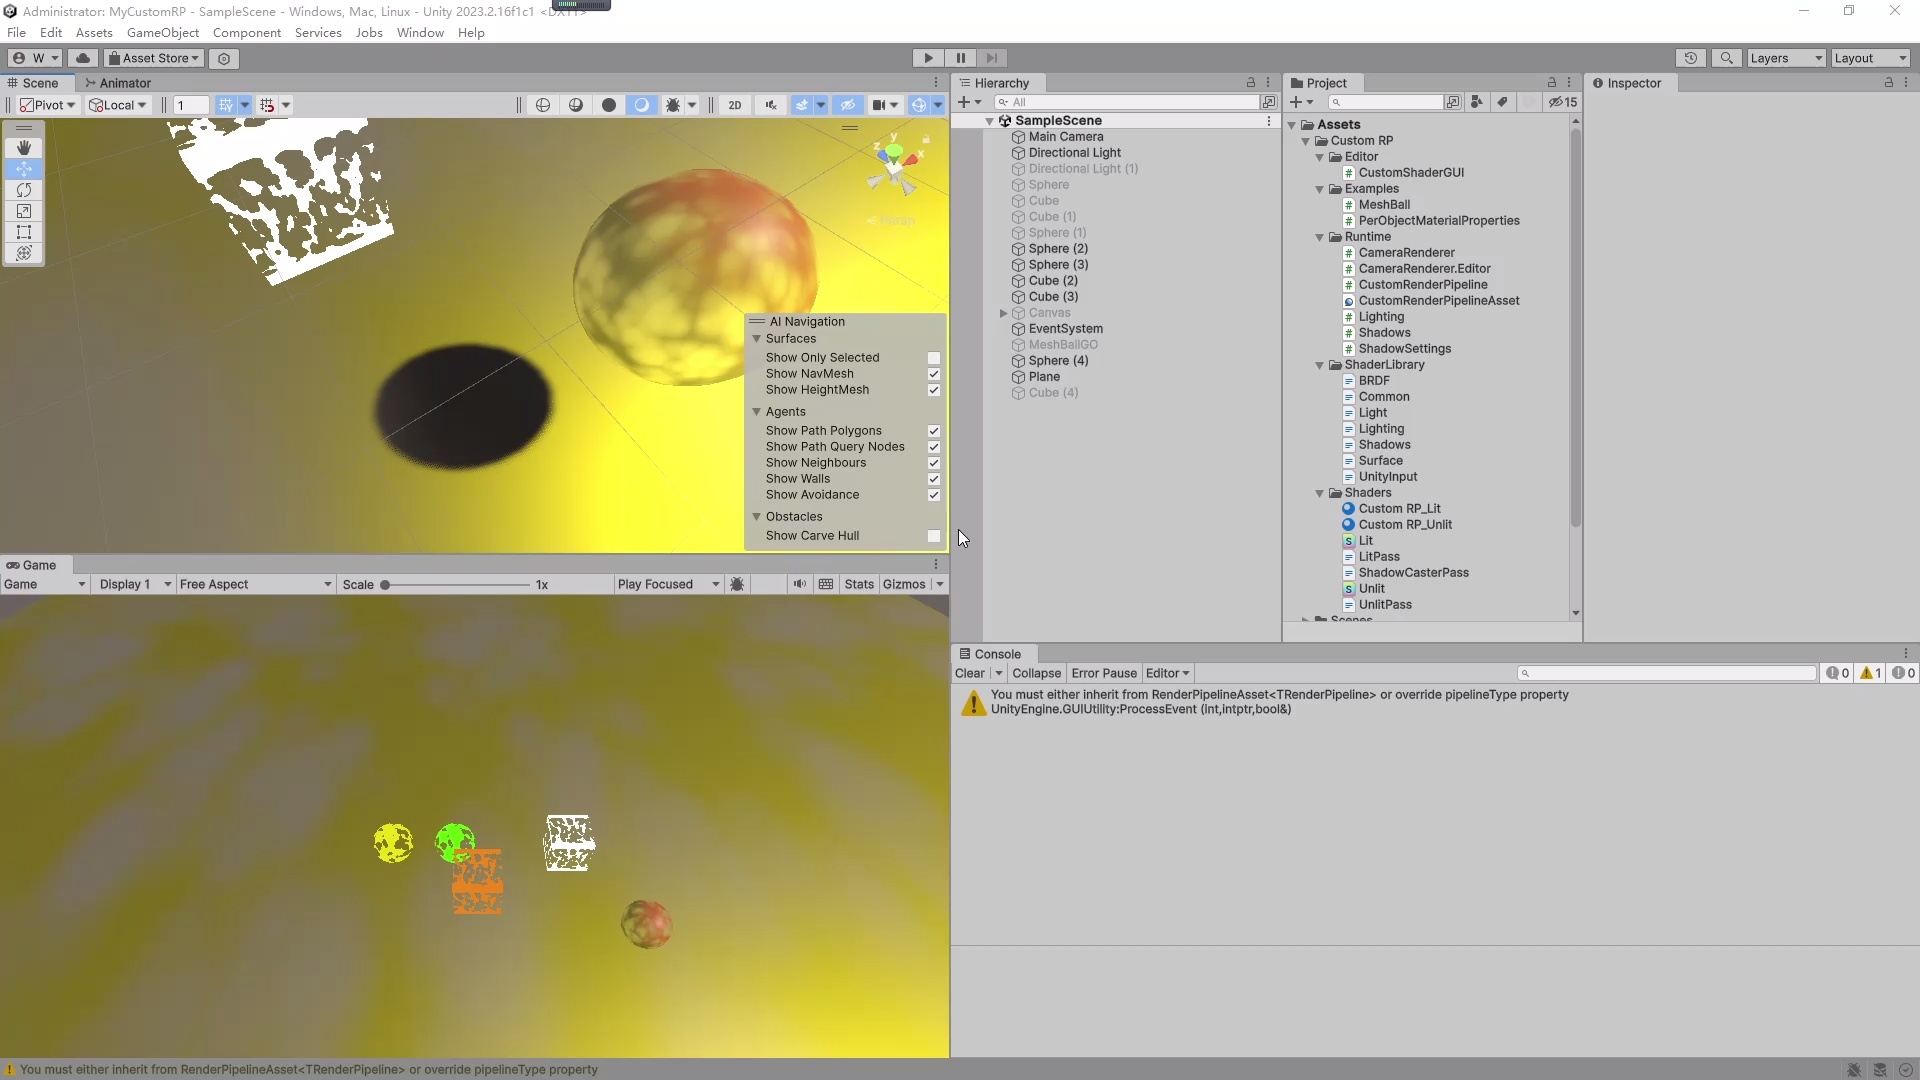Click the Pause playback button
This screenshot has width=1920, height=1080.
coord(960,58)
